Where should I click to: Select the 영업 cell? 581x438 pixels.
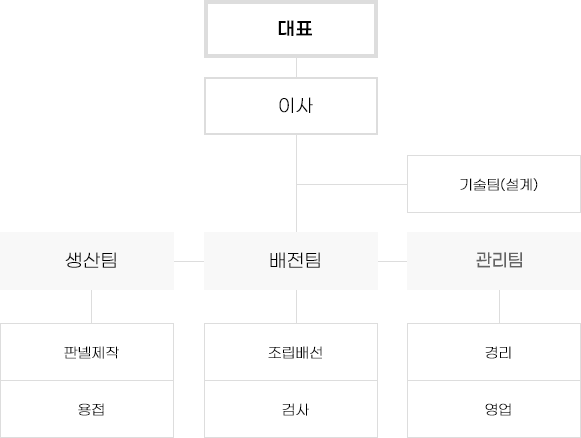point(494,409)
